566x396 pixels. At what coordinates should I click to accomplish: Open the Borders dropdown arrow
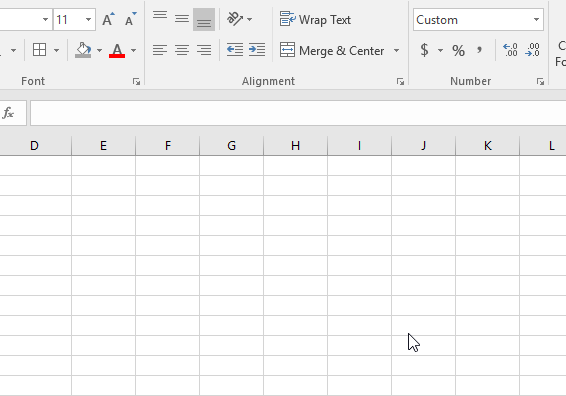point(57,50)
